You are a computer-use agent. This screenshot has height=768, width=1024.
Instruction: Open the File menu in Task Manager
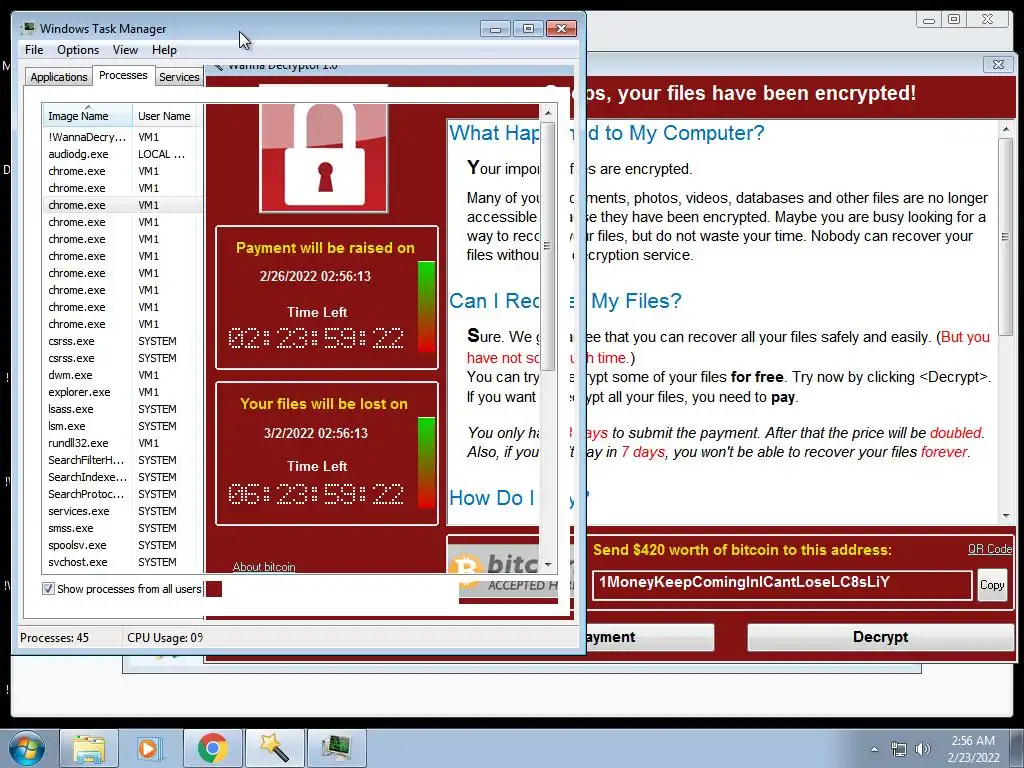[34, 50]
